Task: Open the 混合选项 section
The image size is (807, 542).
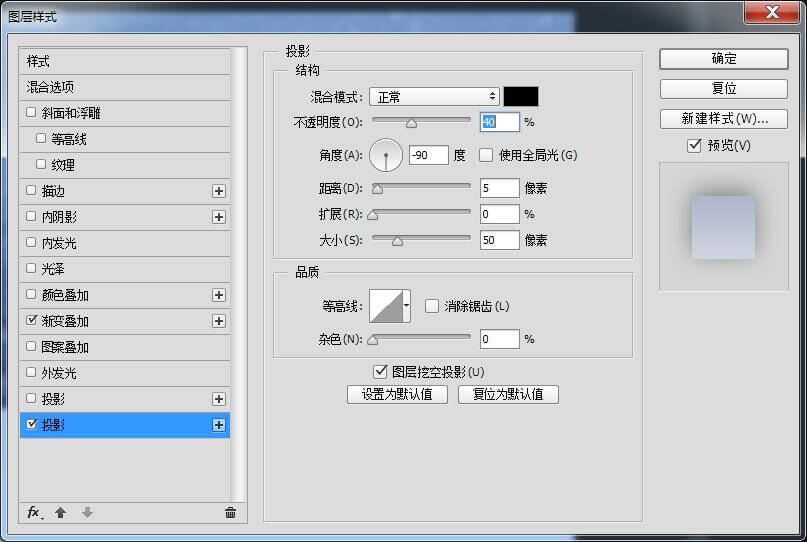Action: coord(125,87)
